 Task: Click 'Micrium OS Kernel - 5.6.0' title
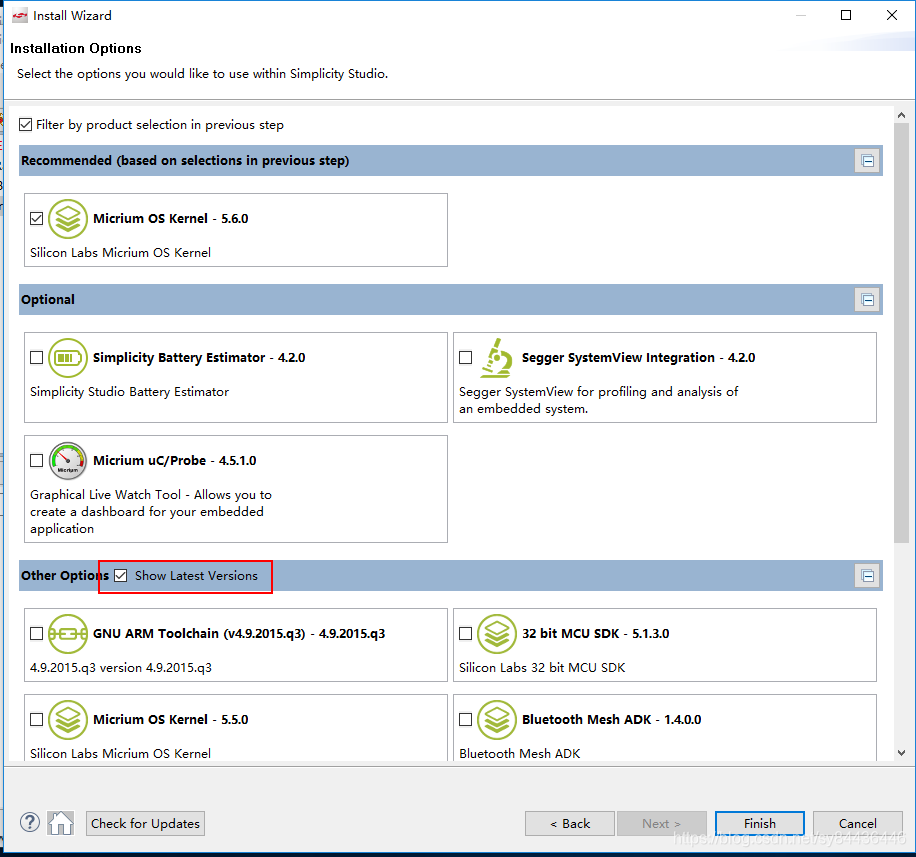(x=171, y=218)
